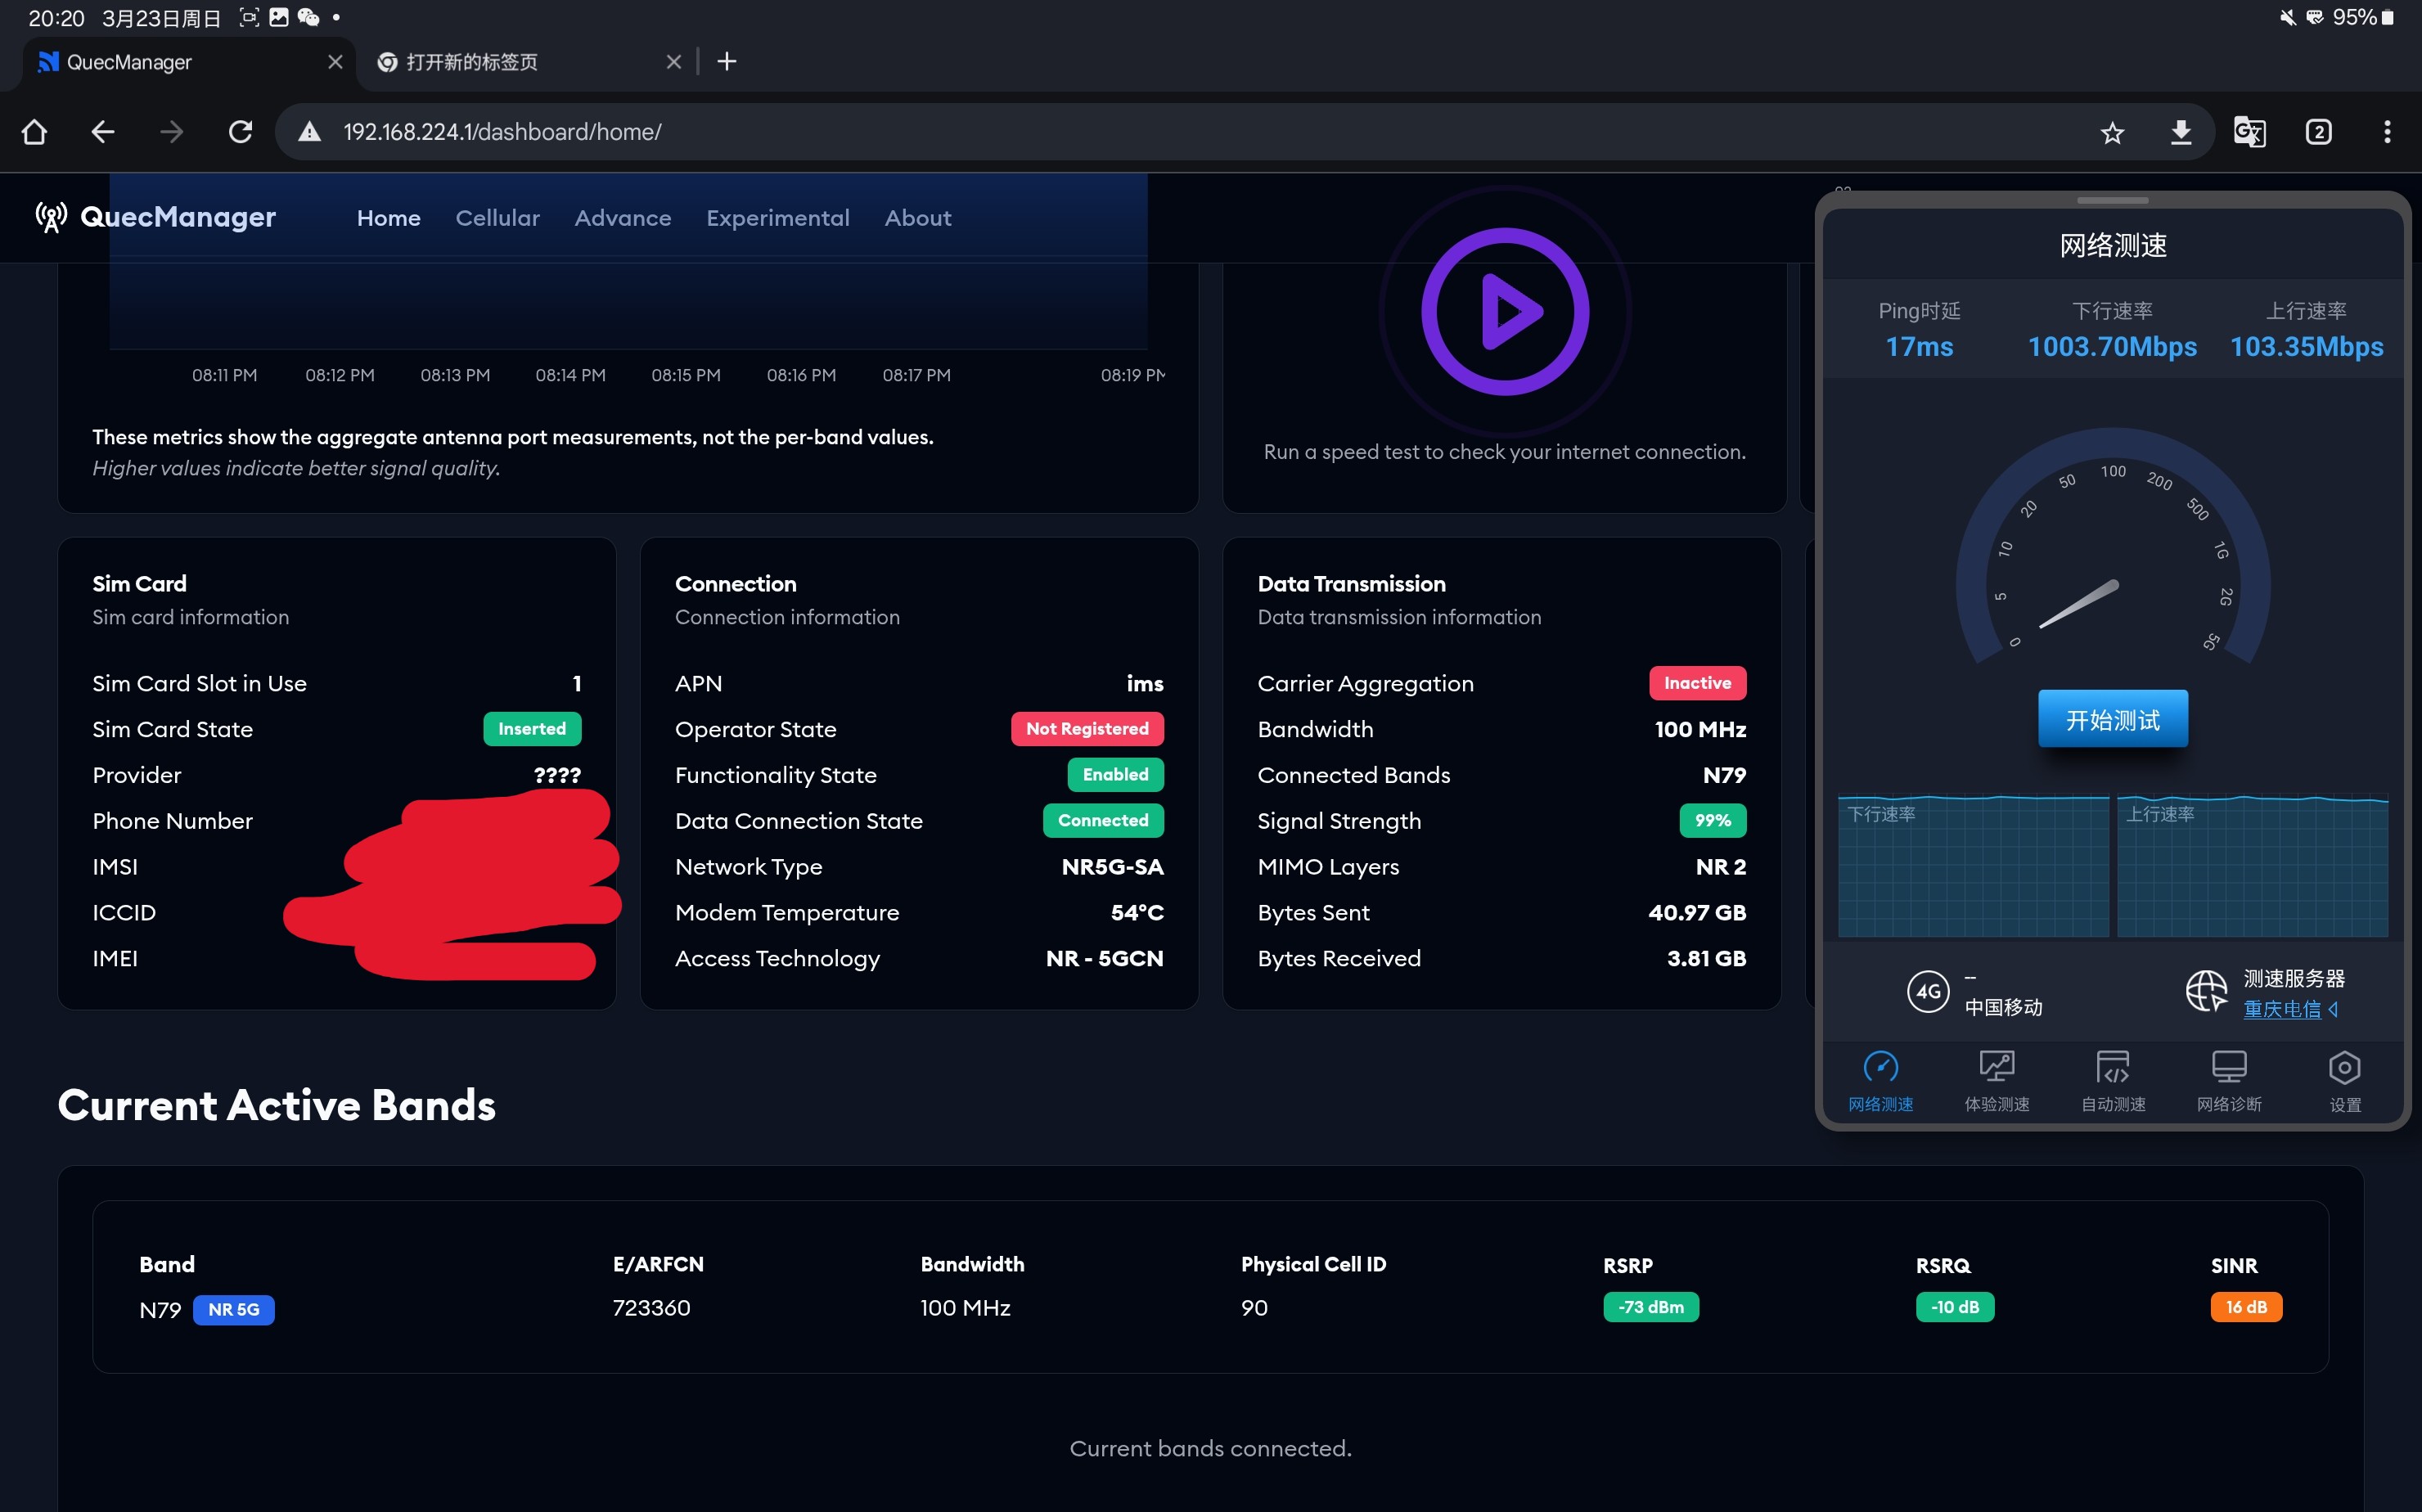Click the 上行速率 upload graph
The image size is (2422, 1512).
[2252, 866]
